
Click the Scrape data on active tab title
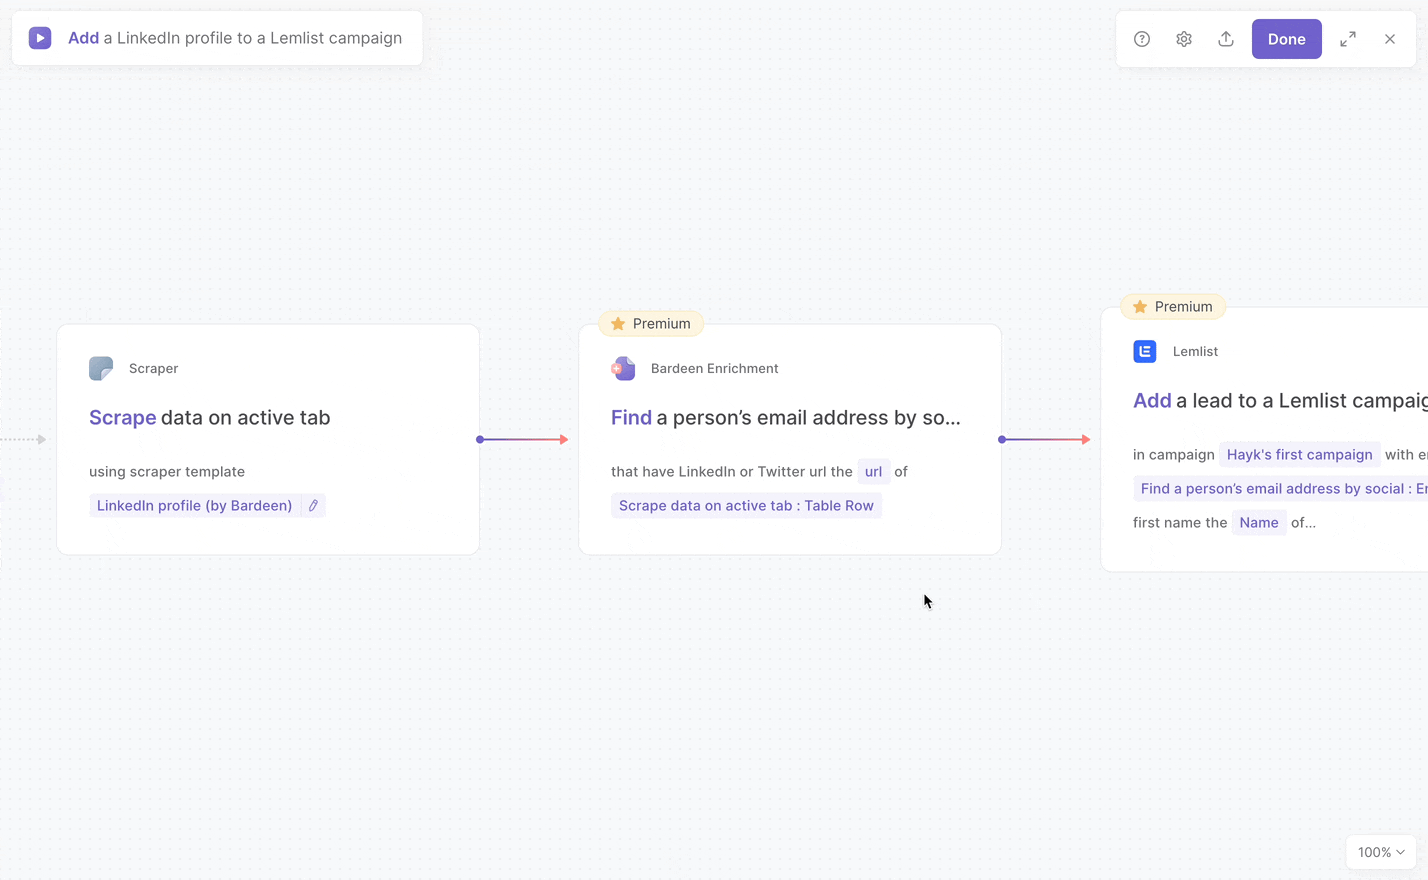click(210, 418)
